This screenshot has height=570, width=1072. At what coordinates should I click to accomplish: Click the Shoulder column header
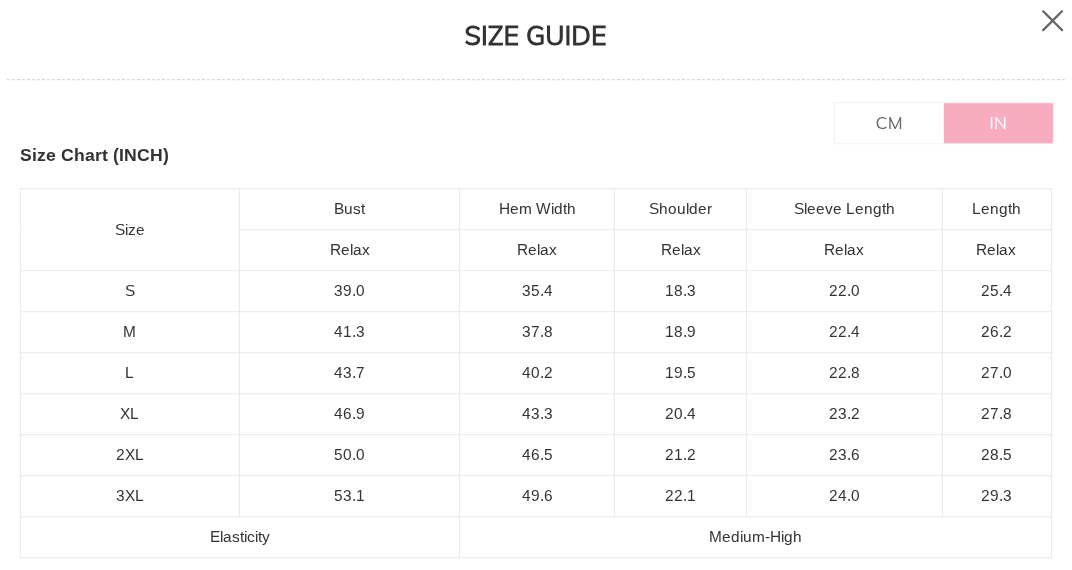coord(680,209)
